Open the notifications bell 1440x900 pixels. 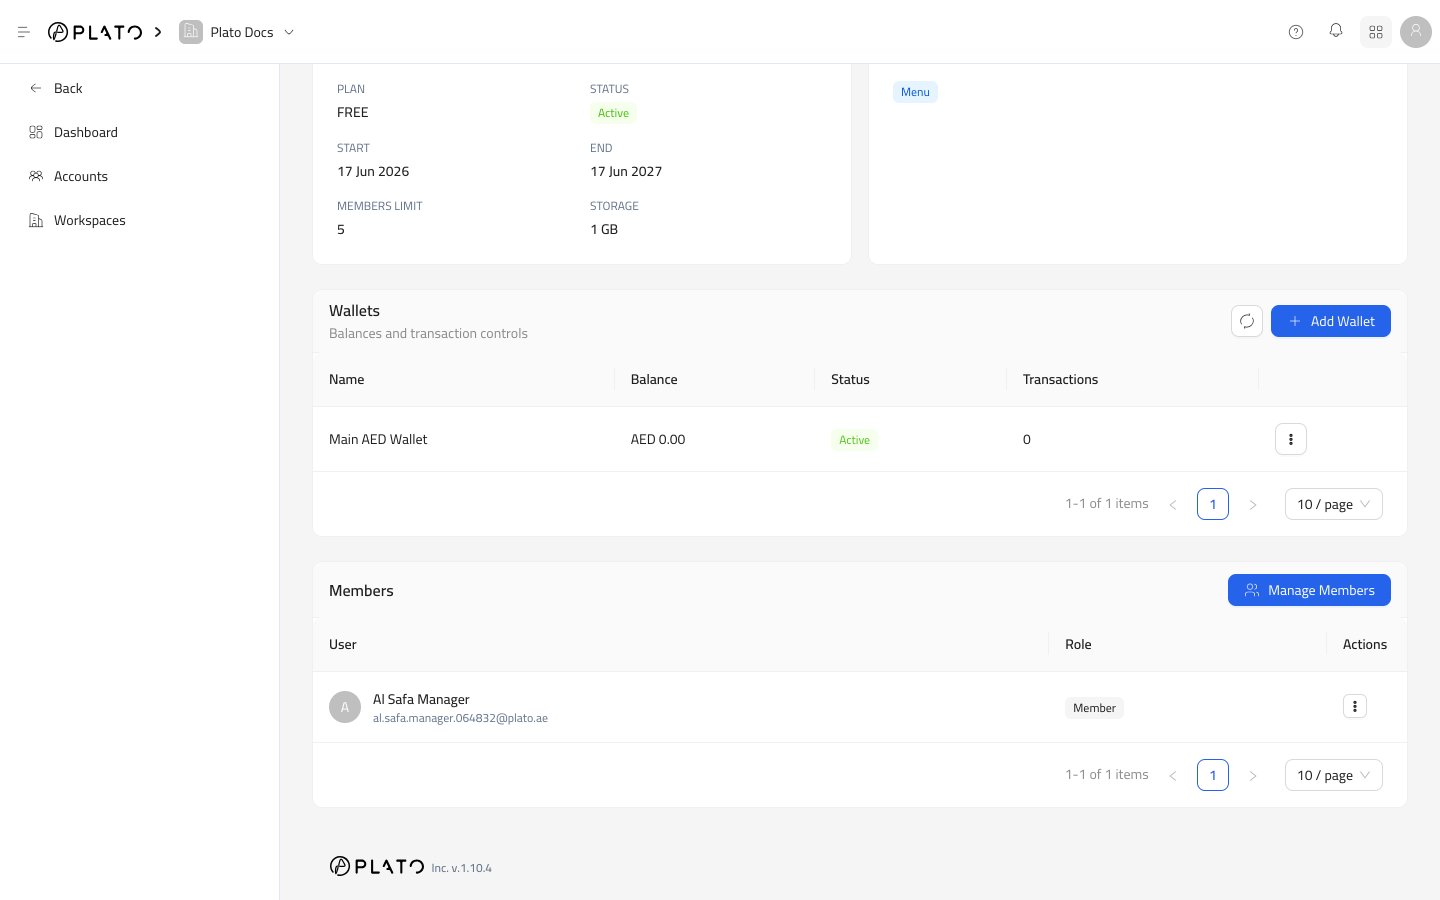1336,31
